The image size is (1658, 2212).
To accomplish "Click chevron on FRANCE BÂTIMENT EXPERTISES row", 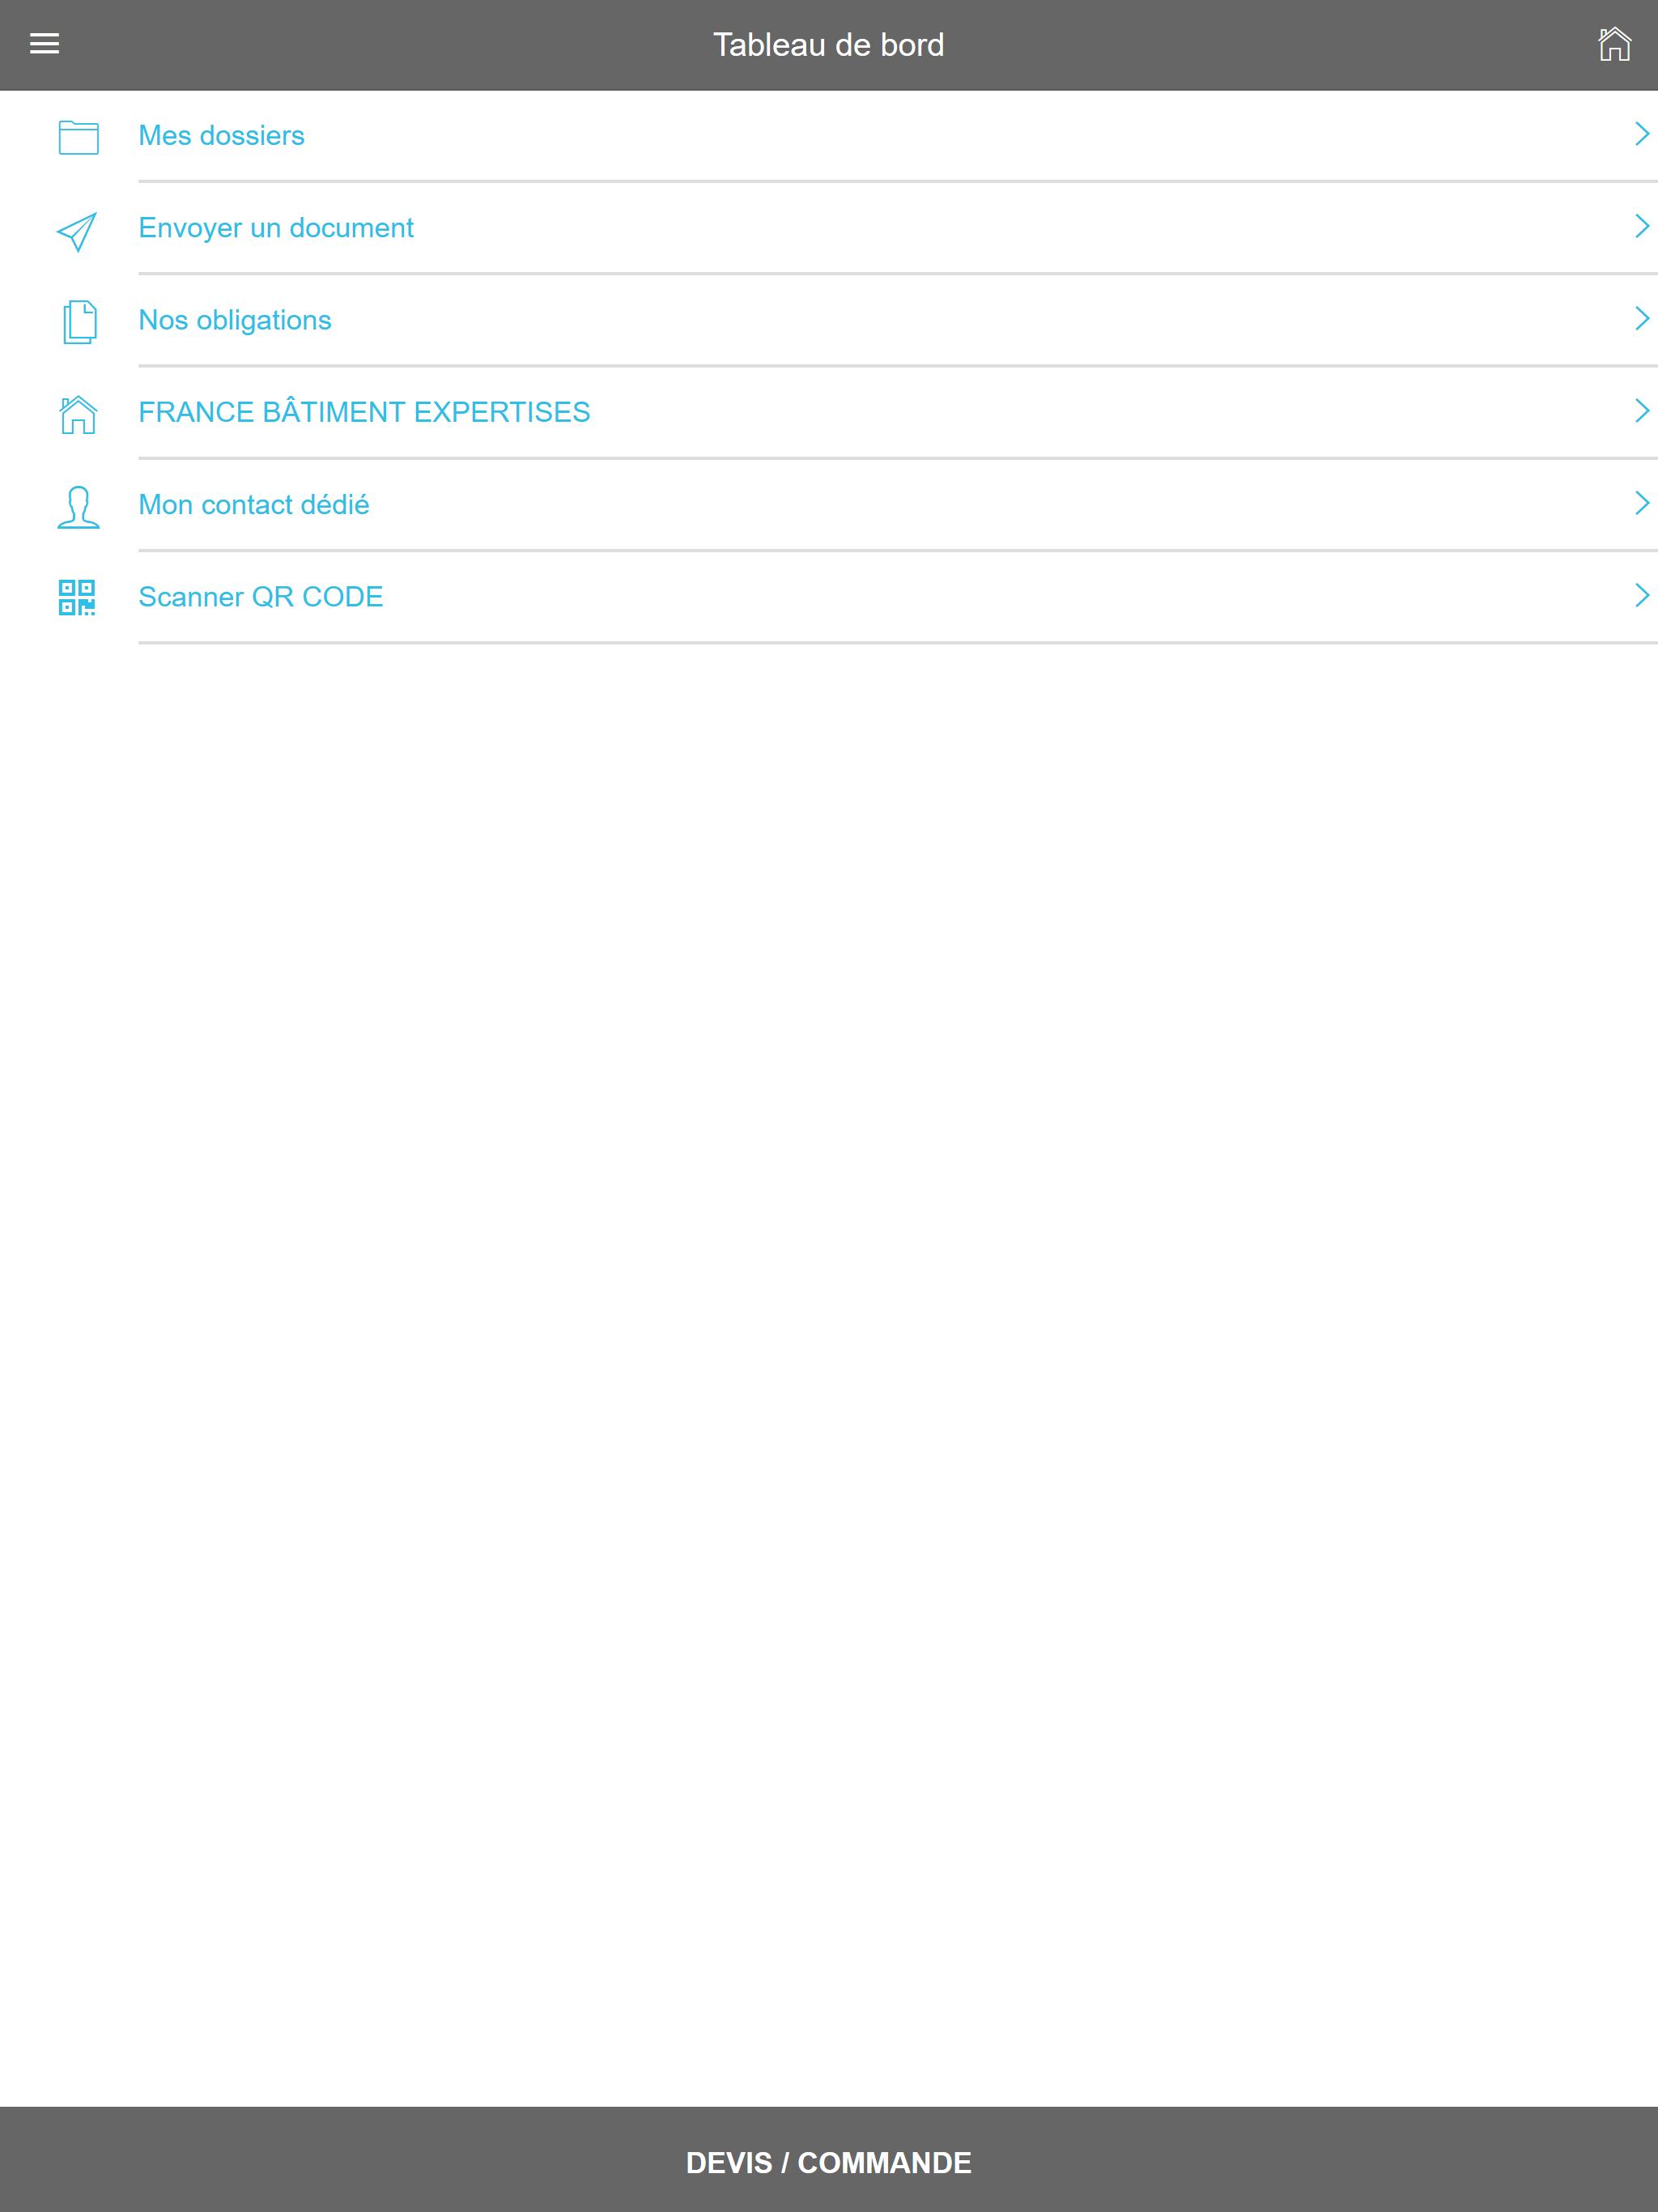I will click(1641, 410).
